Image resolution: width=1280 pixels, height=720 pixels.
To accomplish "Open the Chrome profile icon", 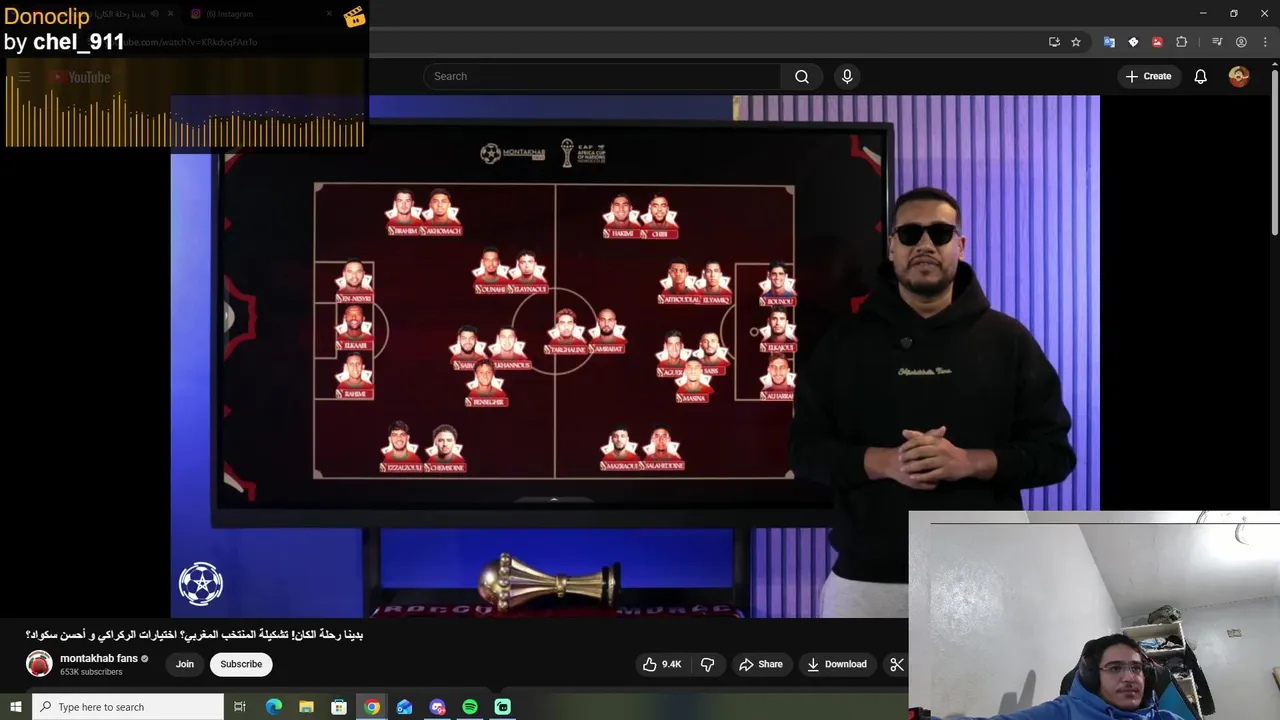I will pyautogui.click(x=1241, y=42).
